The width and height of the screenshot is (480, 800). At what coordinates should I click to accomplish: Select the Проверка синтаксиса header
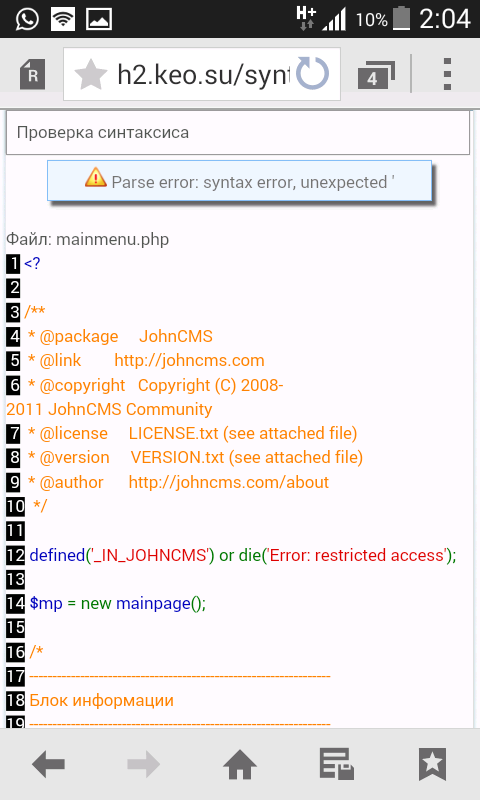[238, 133]
